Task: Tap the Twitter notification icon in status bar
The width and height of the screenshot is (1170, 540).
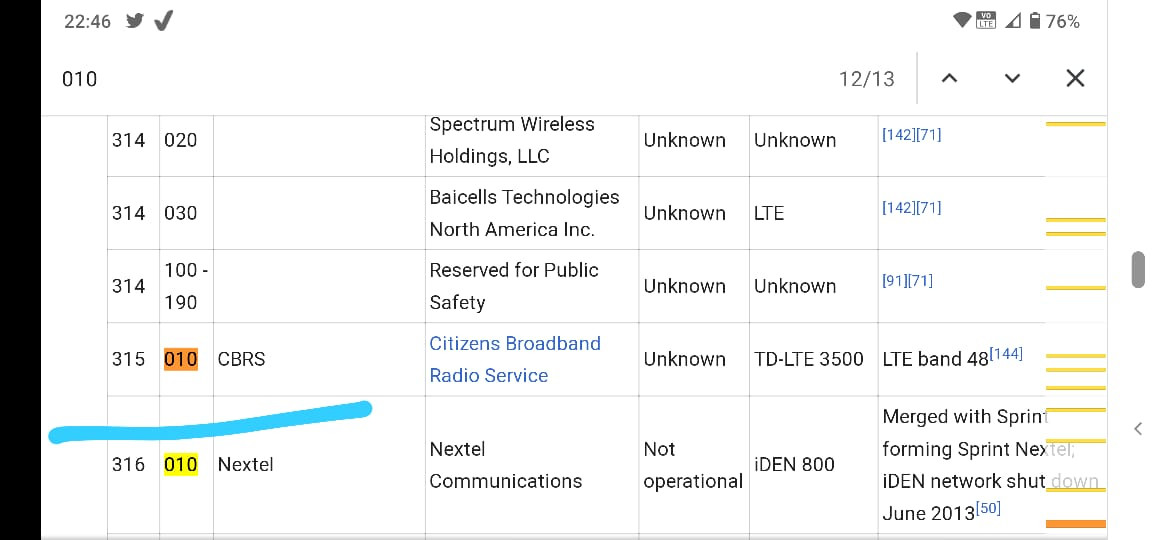Action: (135, 21)
